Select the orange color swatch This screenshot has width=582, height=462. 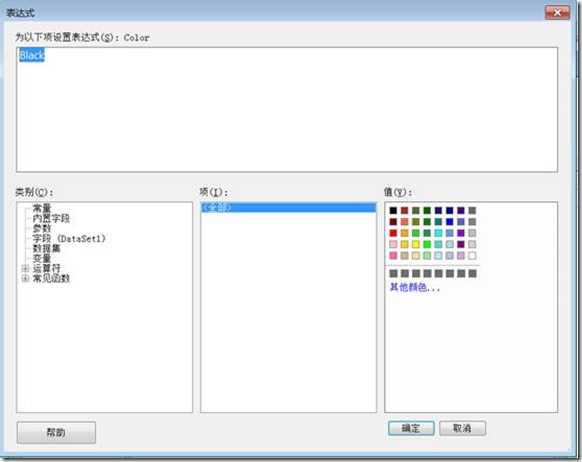405,233
